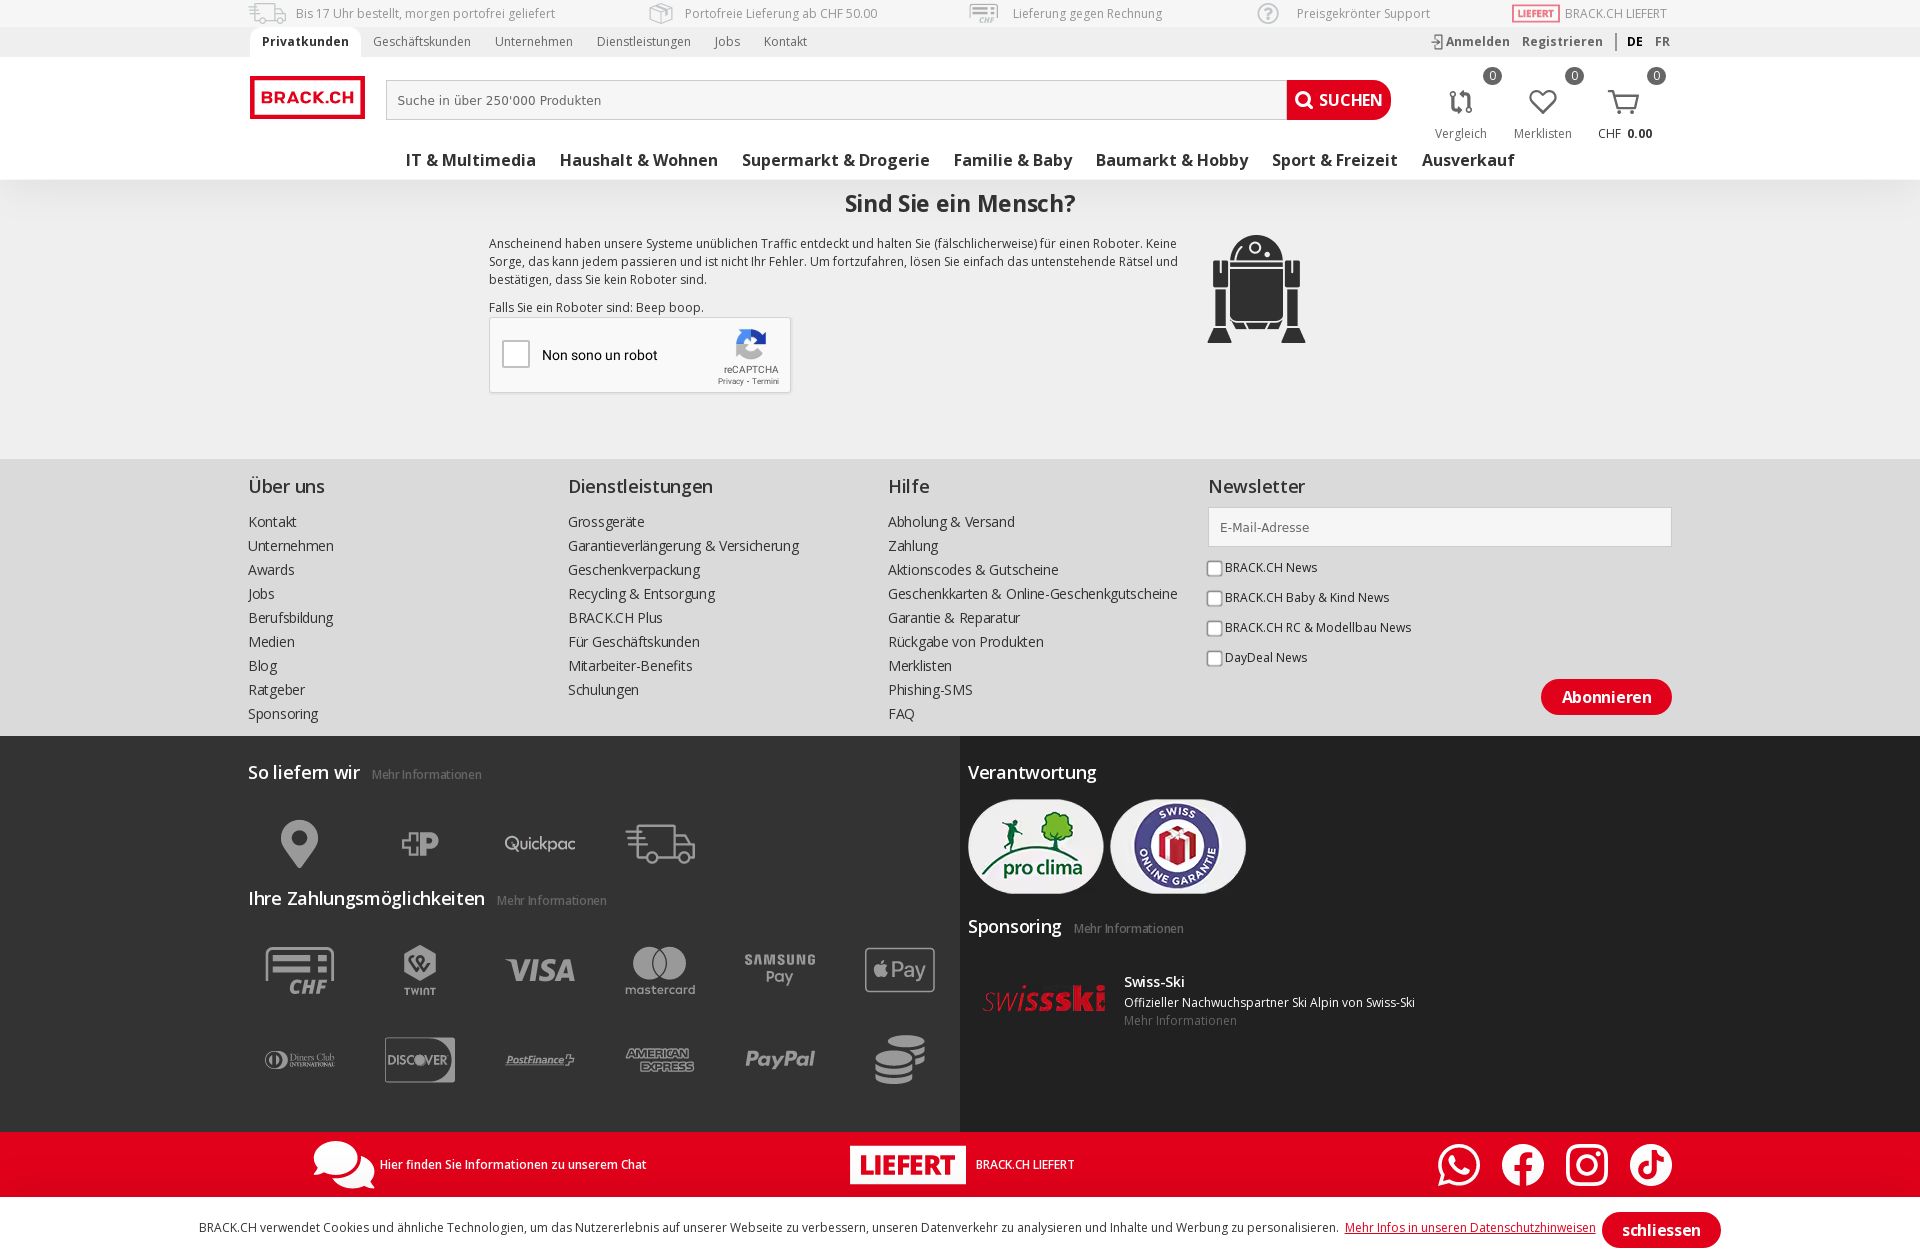Click the TWINT payment icon
This screenshot has height=1258, width=1920.
(x=420, y=970)
